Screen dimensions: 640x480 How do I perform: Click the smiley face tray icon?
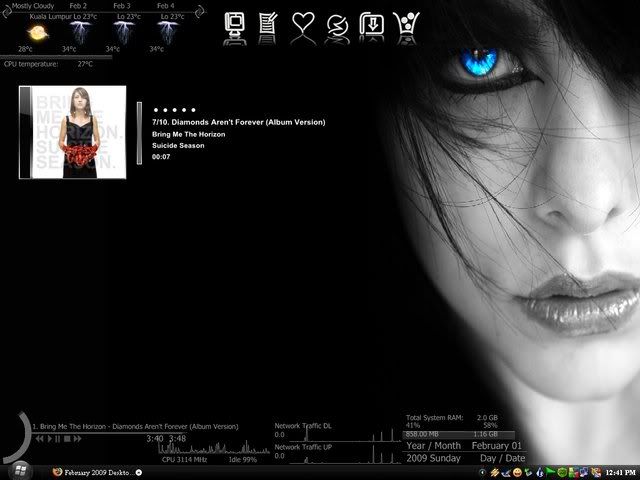(x=517, y=473)
